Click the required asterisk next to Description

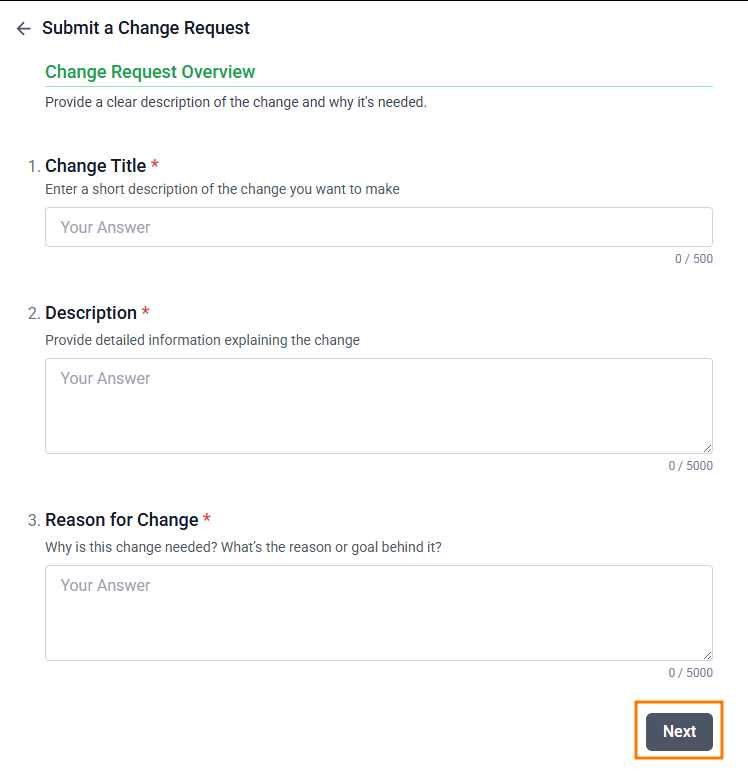coord(146,313)
